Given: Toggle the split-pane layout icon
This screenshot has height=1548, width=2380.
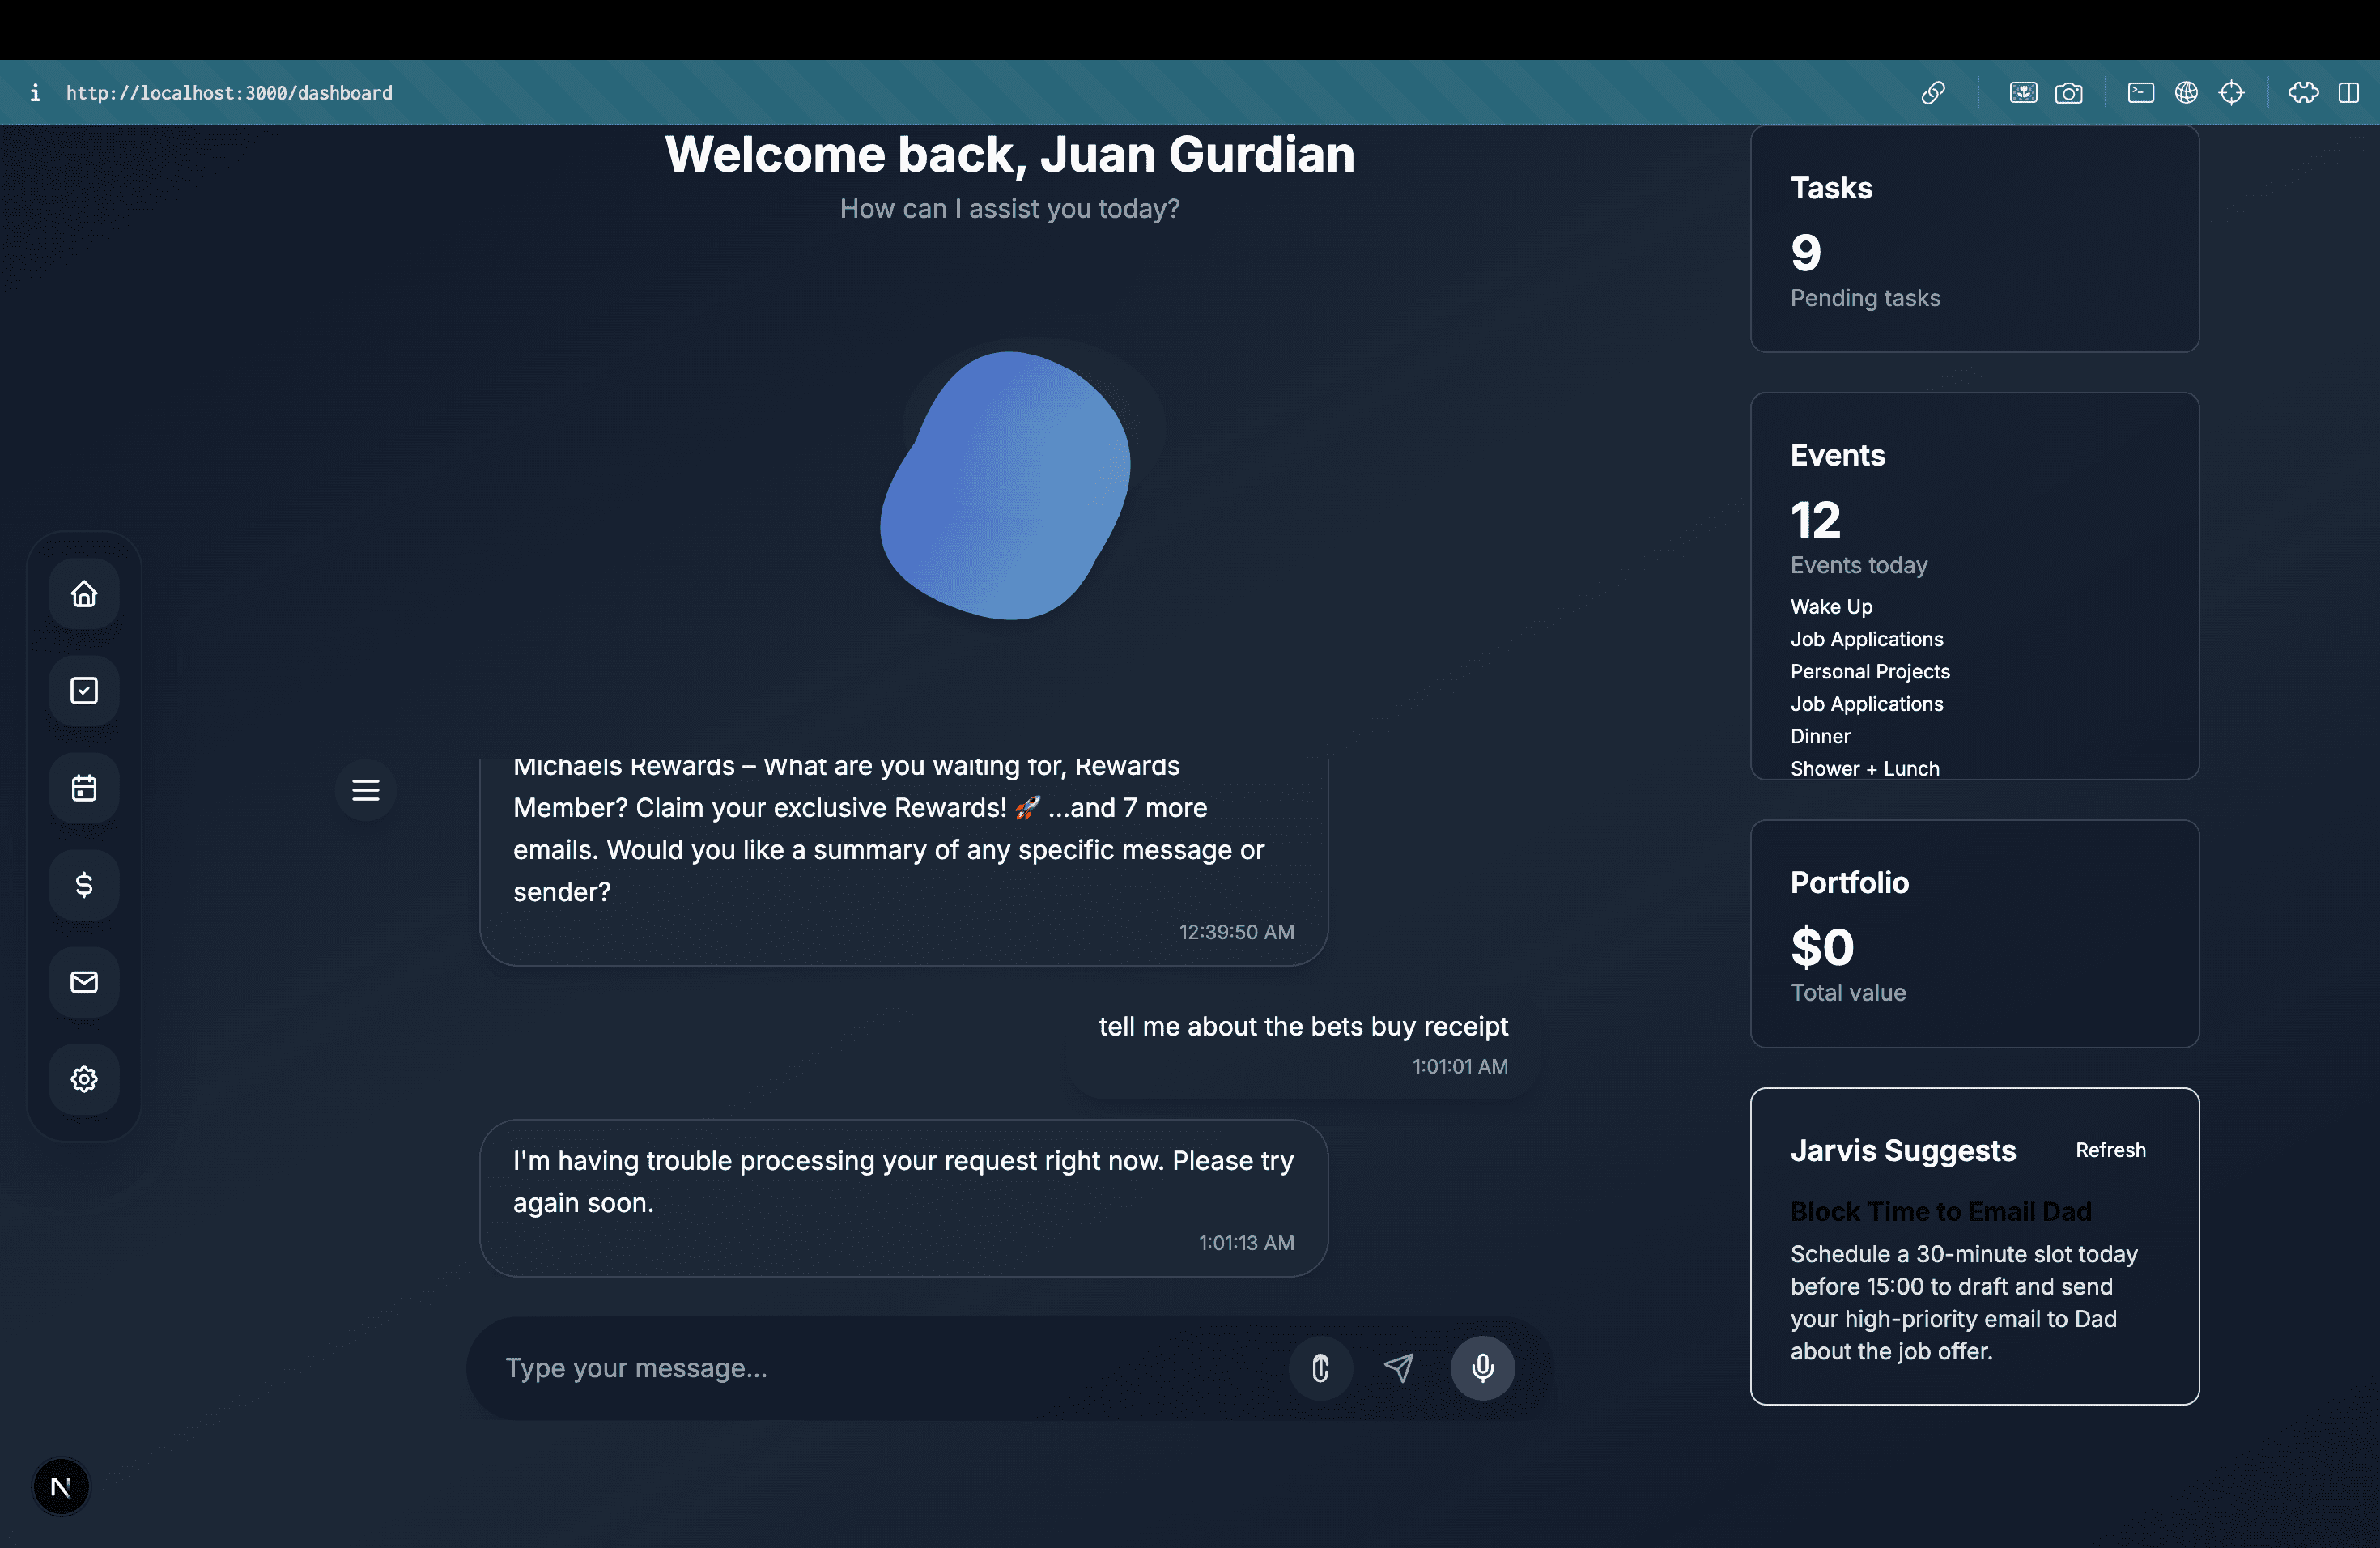Looking at the screenshot, I should (x=2349, y=92).
